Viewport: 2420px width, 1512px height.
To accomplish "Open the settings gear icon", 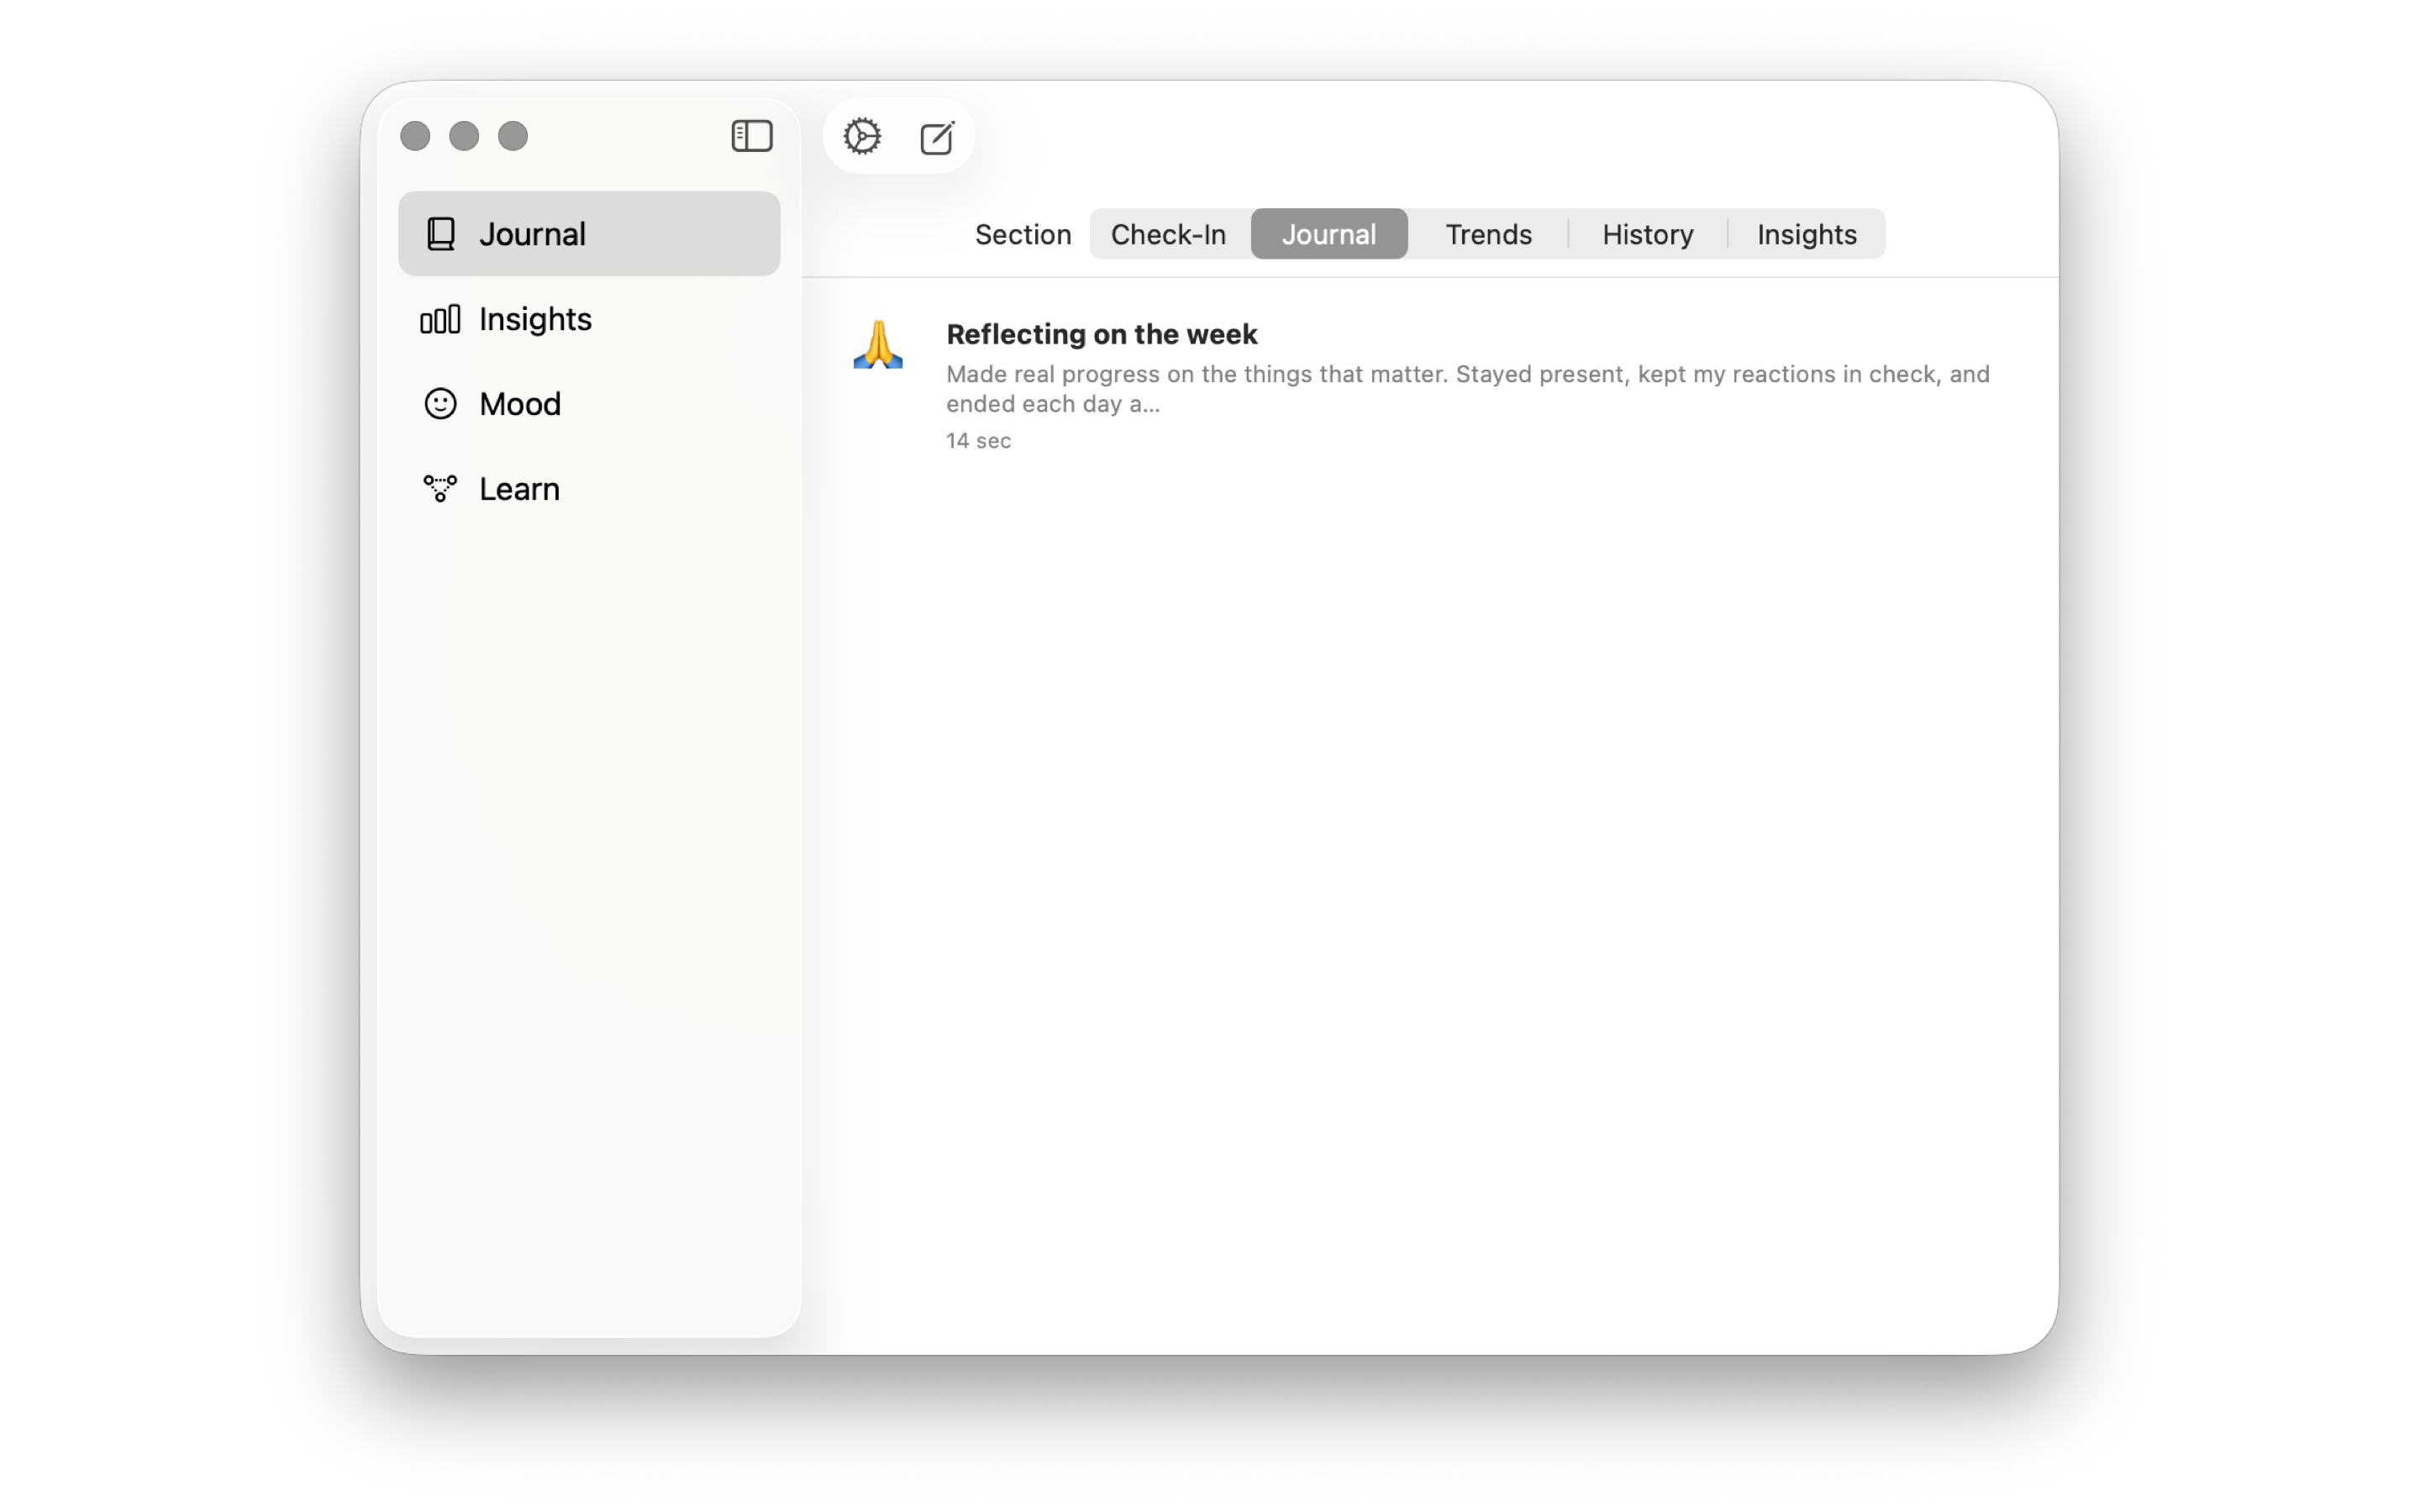I will point(862,136).
